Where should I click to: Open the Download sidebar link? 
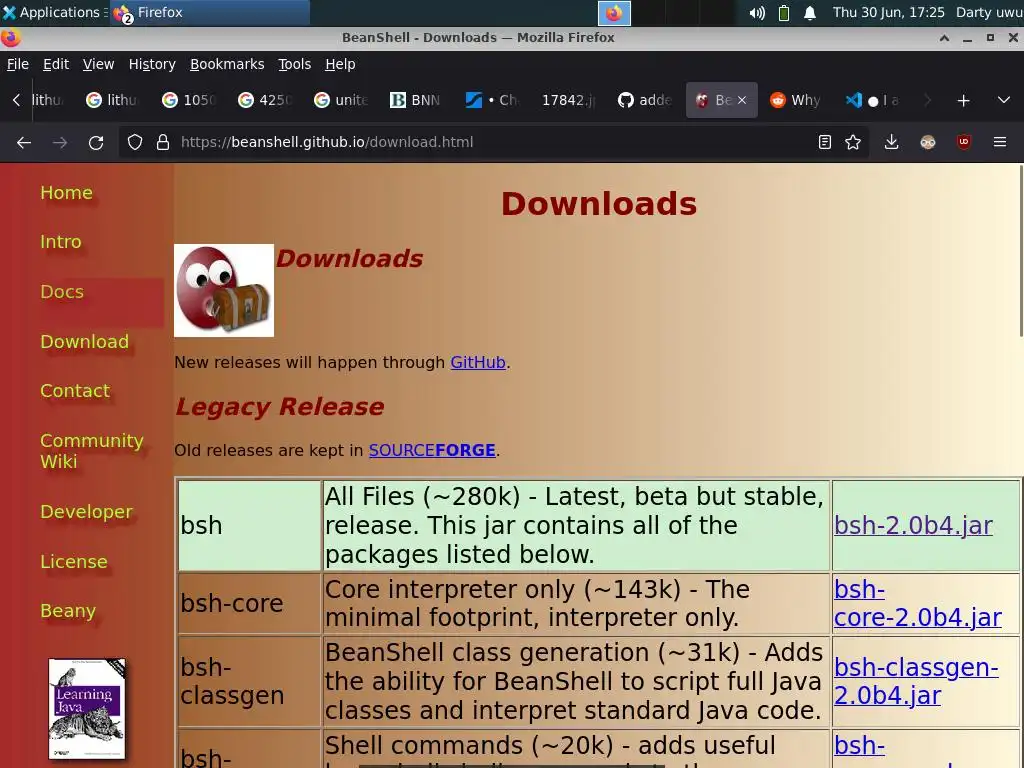coord(84,342)
